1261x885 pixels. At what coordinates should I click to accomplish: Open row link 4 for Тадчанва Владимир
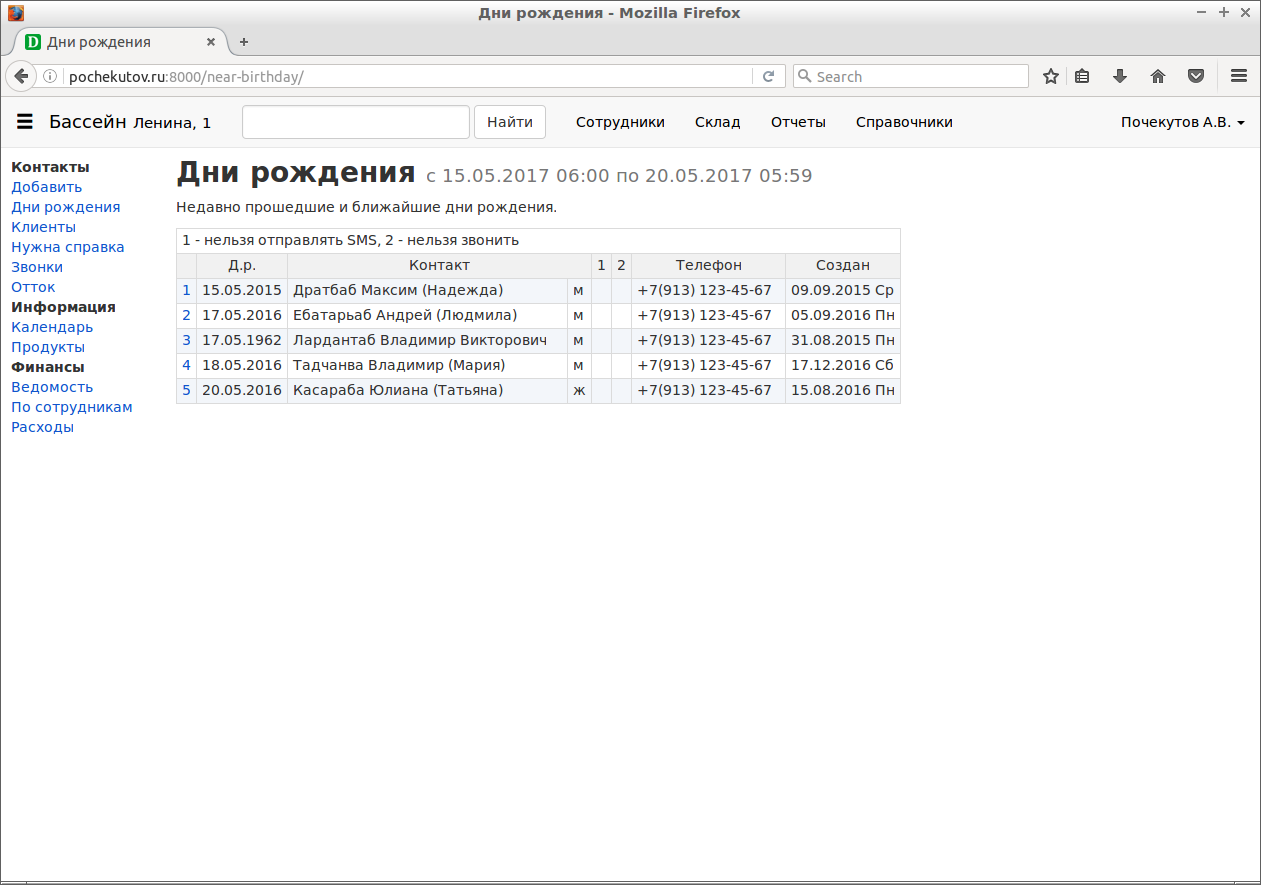[x=186, y=365]
